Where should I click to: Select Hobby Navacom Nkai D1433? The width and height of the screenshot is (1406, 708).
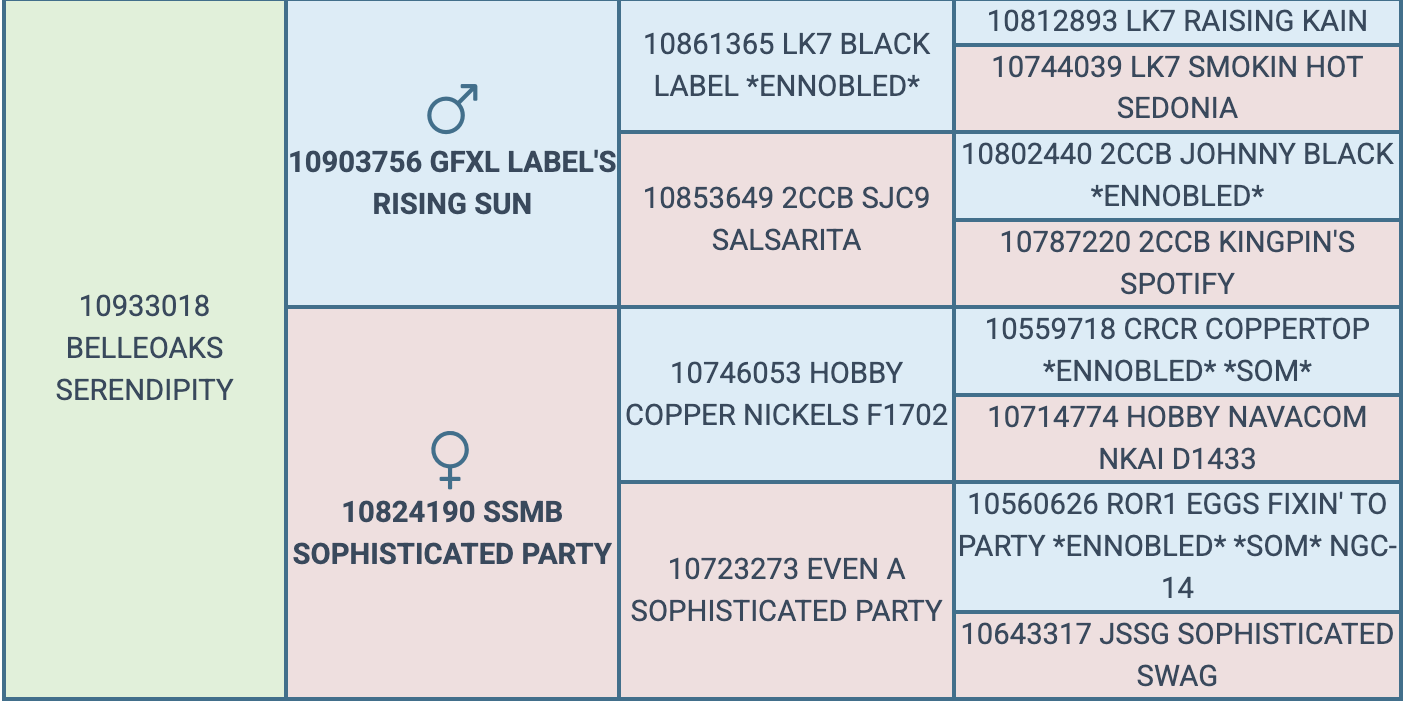pyautogui.click(x=1177, y=437)
